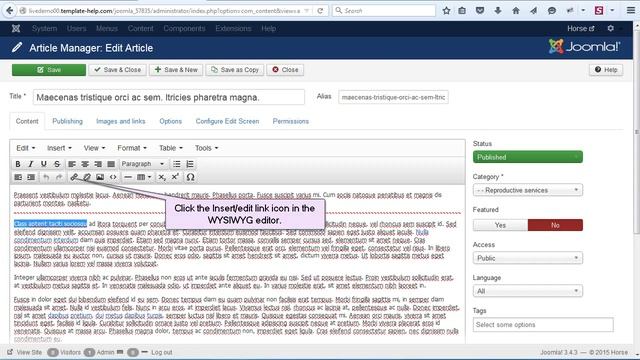640x360 pixels.
Task: Click the Save as Copy button
Action: (235, 70)
